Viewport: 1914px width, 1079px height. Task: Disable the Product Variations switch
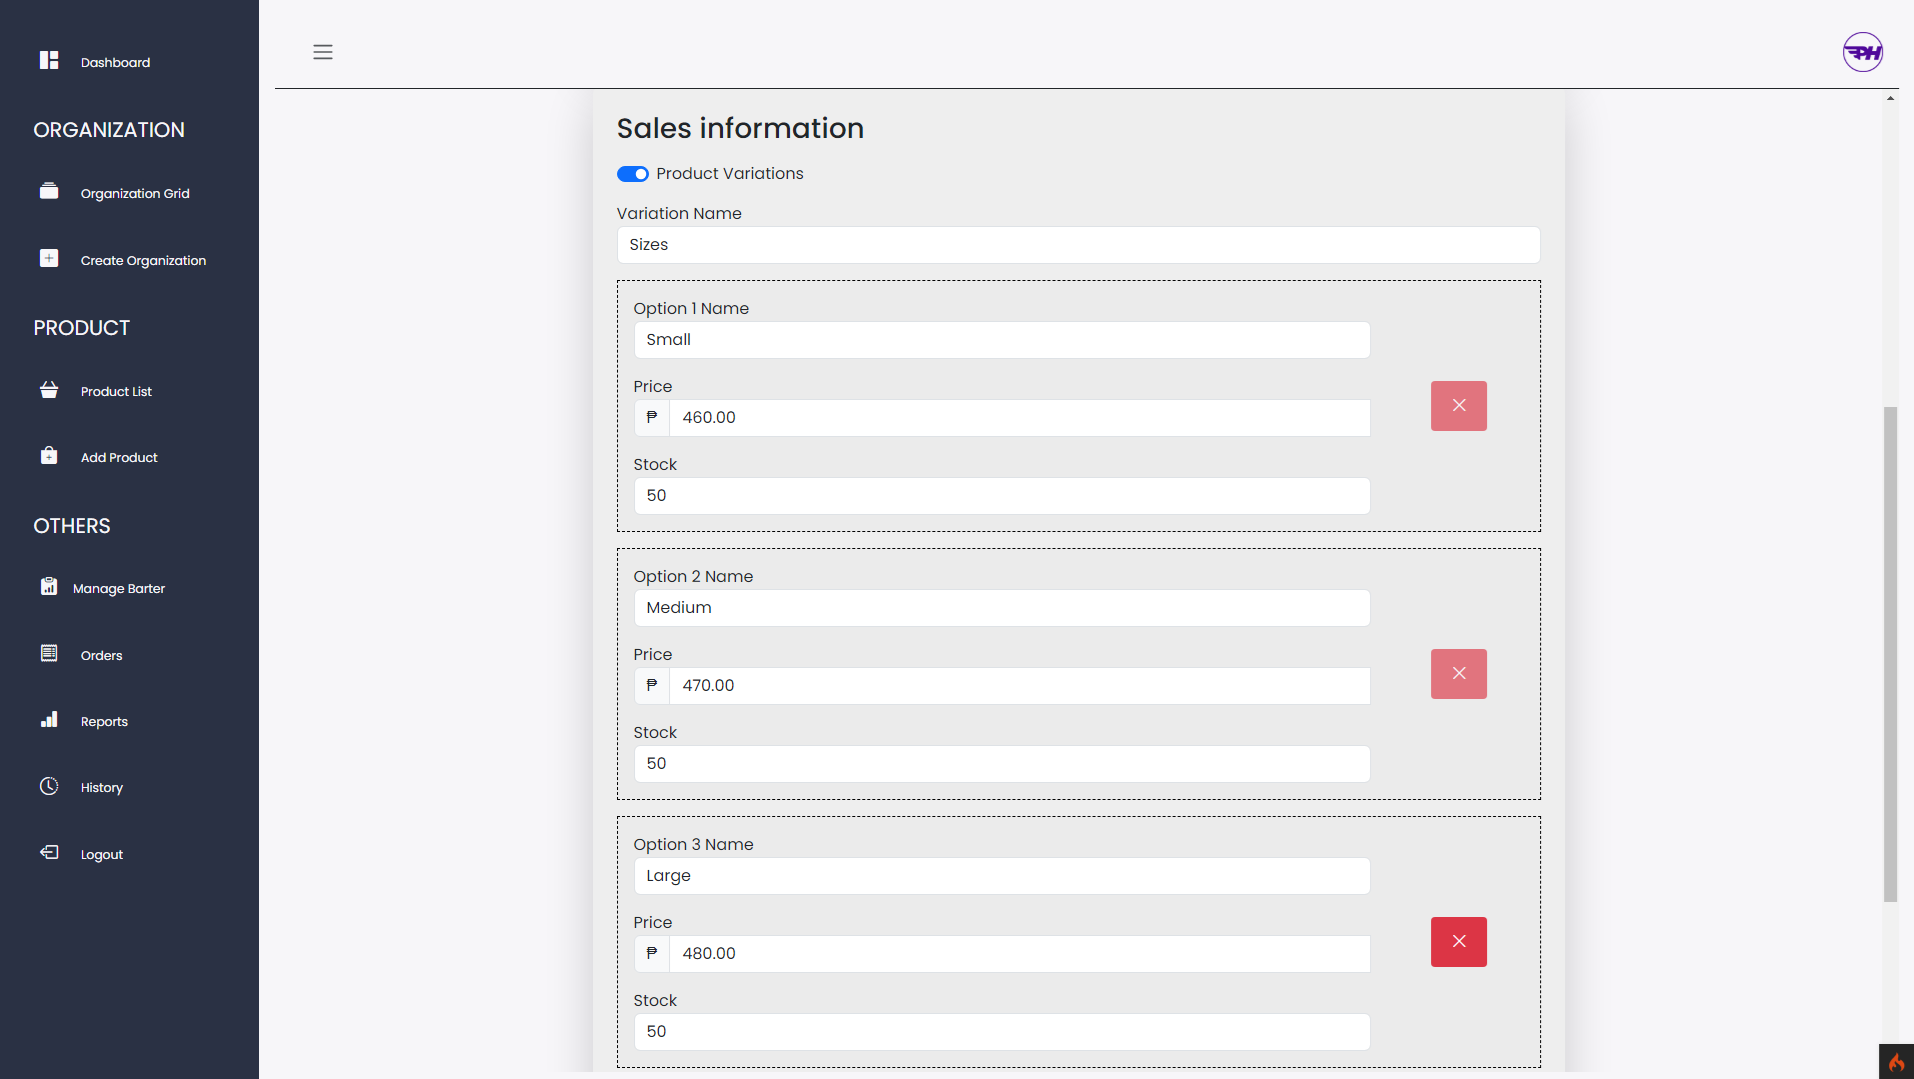[x=633, y=174]
